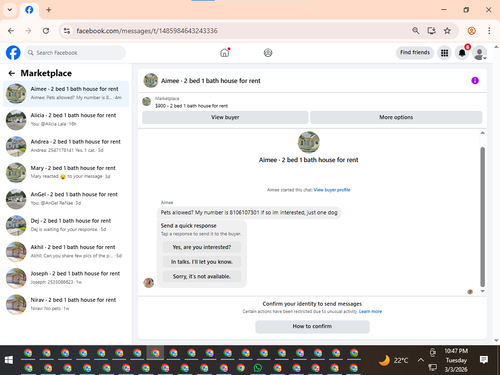
Task: Click the chat scrollbar thumb
Action: [482, 217]
